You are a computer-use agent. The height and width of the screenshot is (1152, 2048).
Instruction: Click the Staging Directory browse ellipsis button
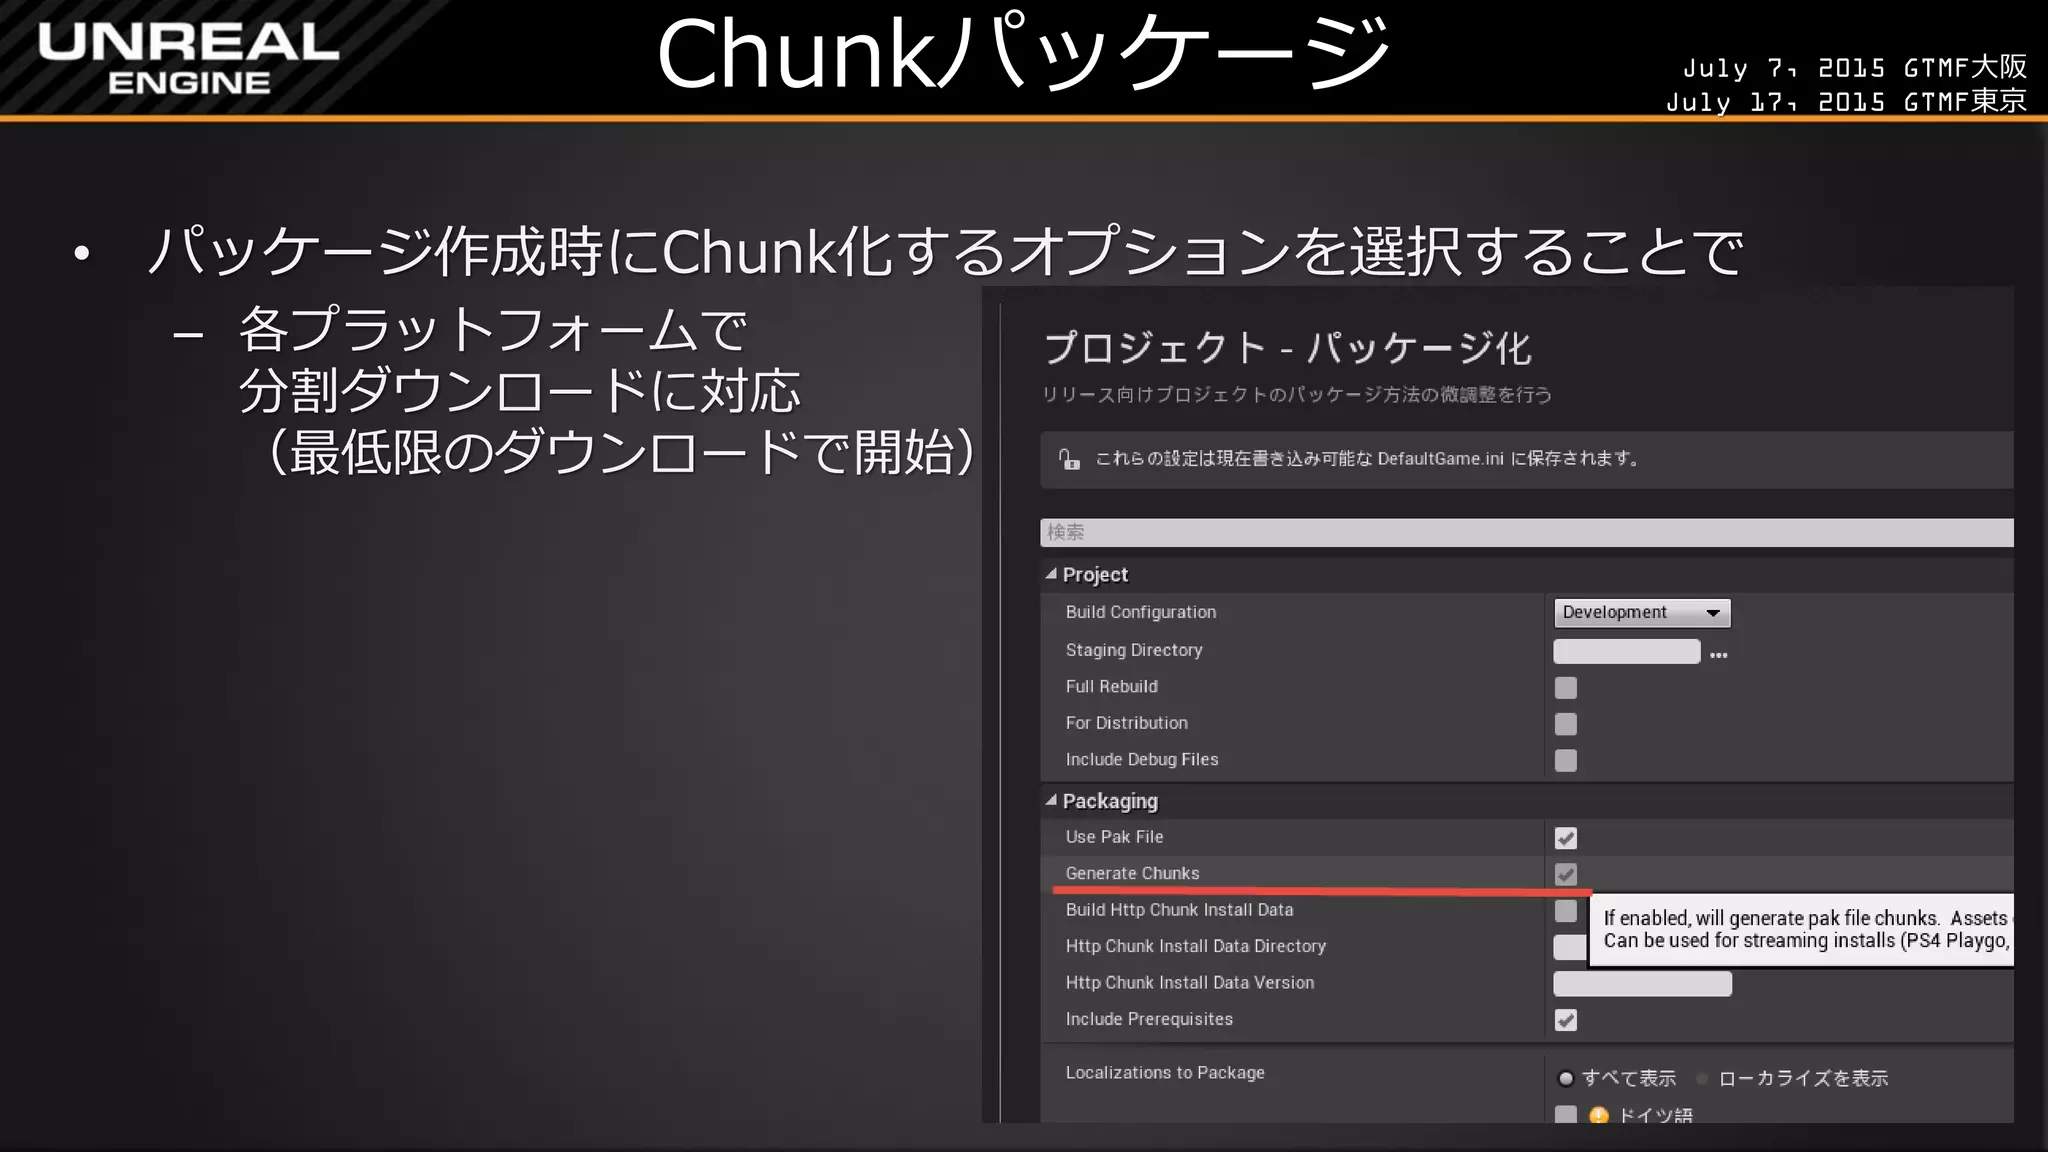(x=1718, y=655)
